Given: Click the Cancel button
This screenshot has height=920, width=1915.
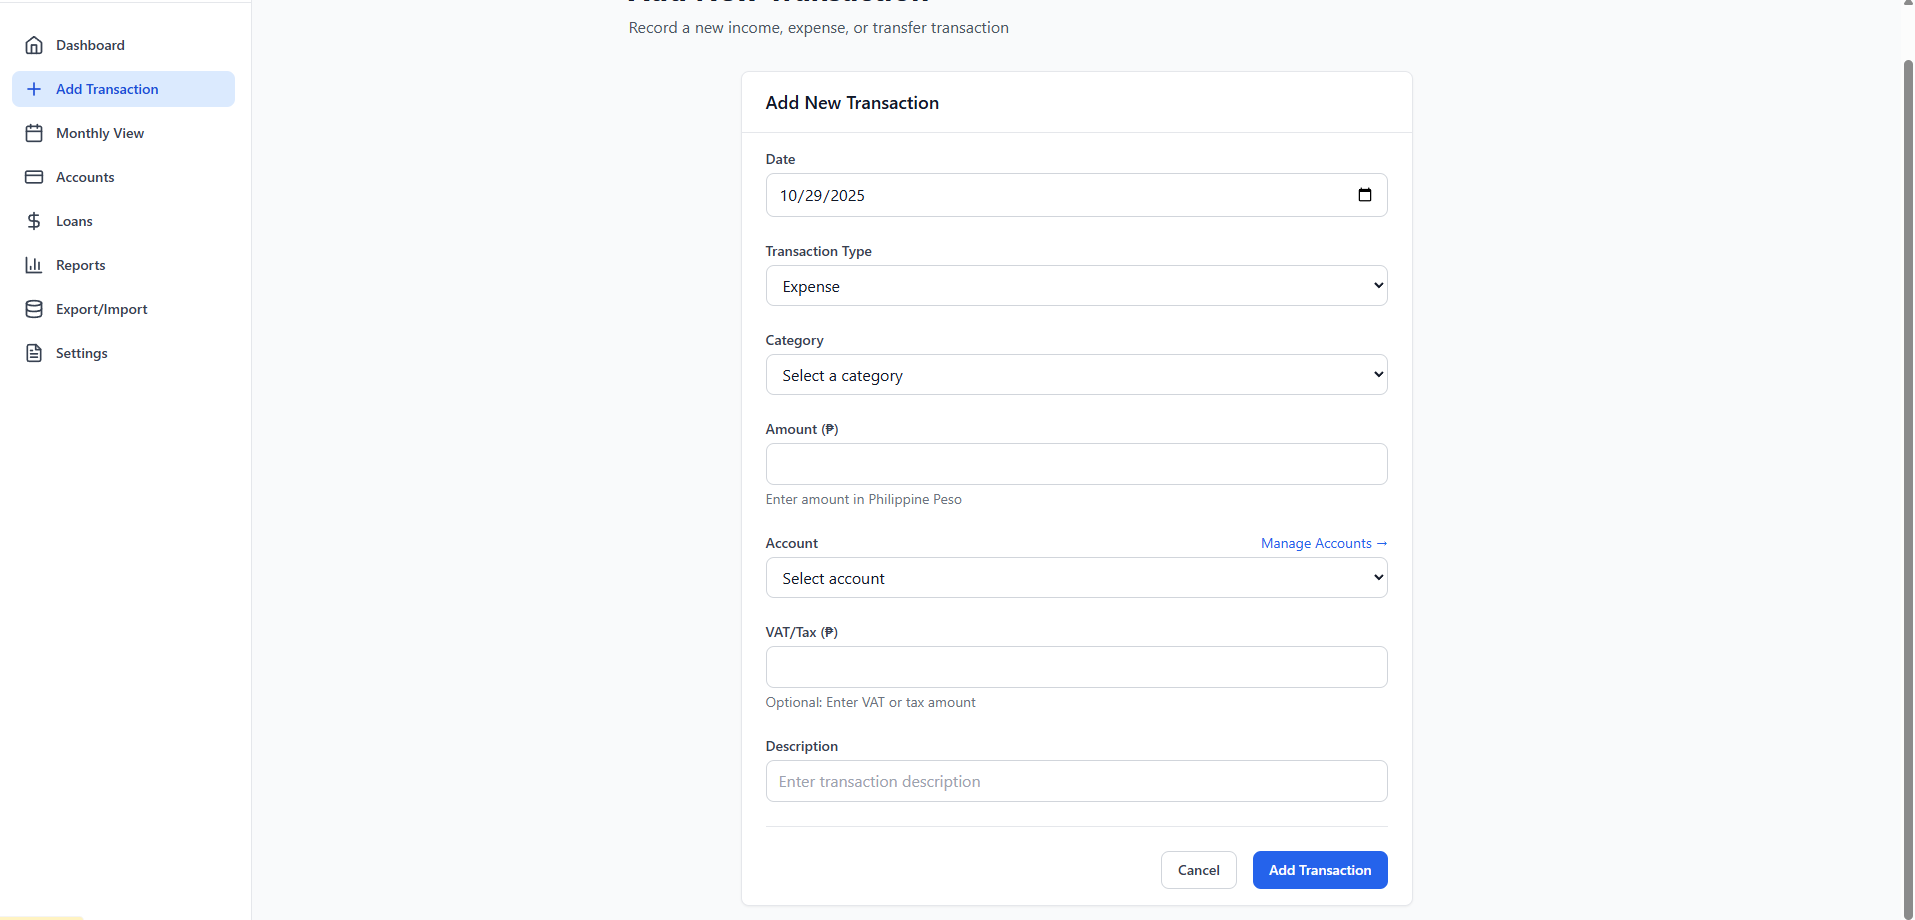Looking at the screenshot, I should (1198, 870).
